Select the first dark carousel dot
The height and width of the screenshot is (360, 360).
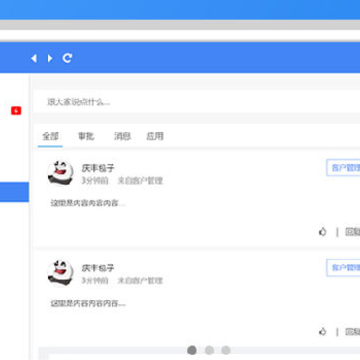point(192,350)
